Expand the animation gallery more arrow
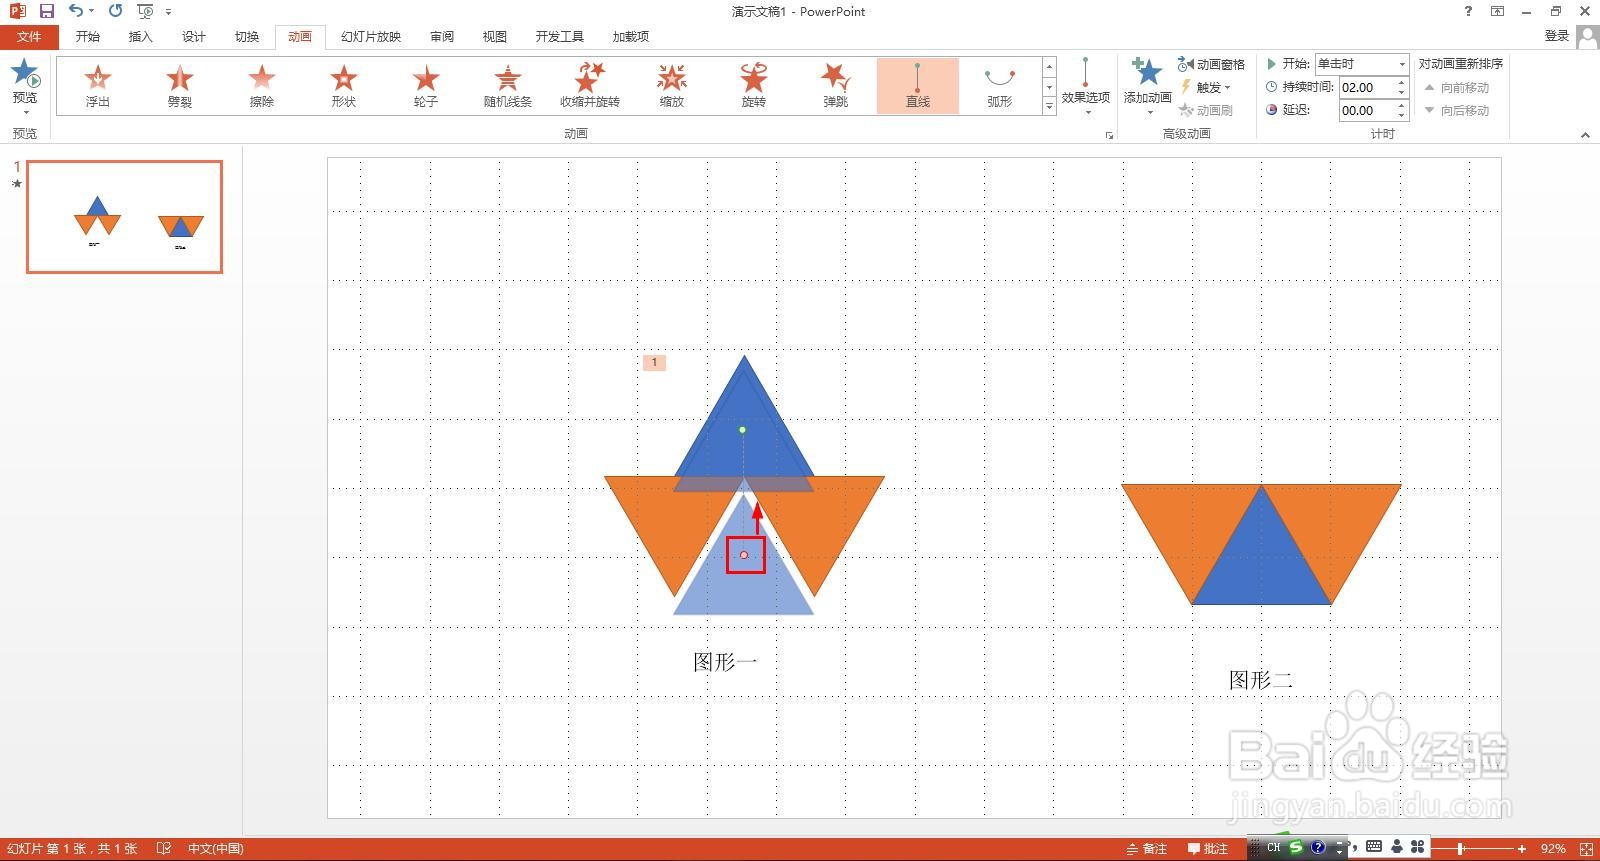This screenshot has width=1600, height=861. click(x=1049, y=107)
